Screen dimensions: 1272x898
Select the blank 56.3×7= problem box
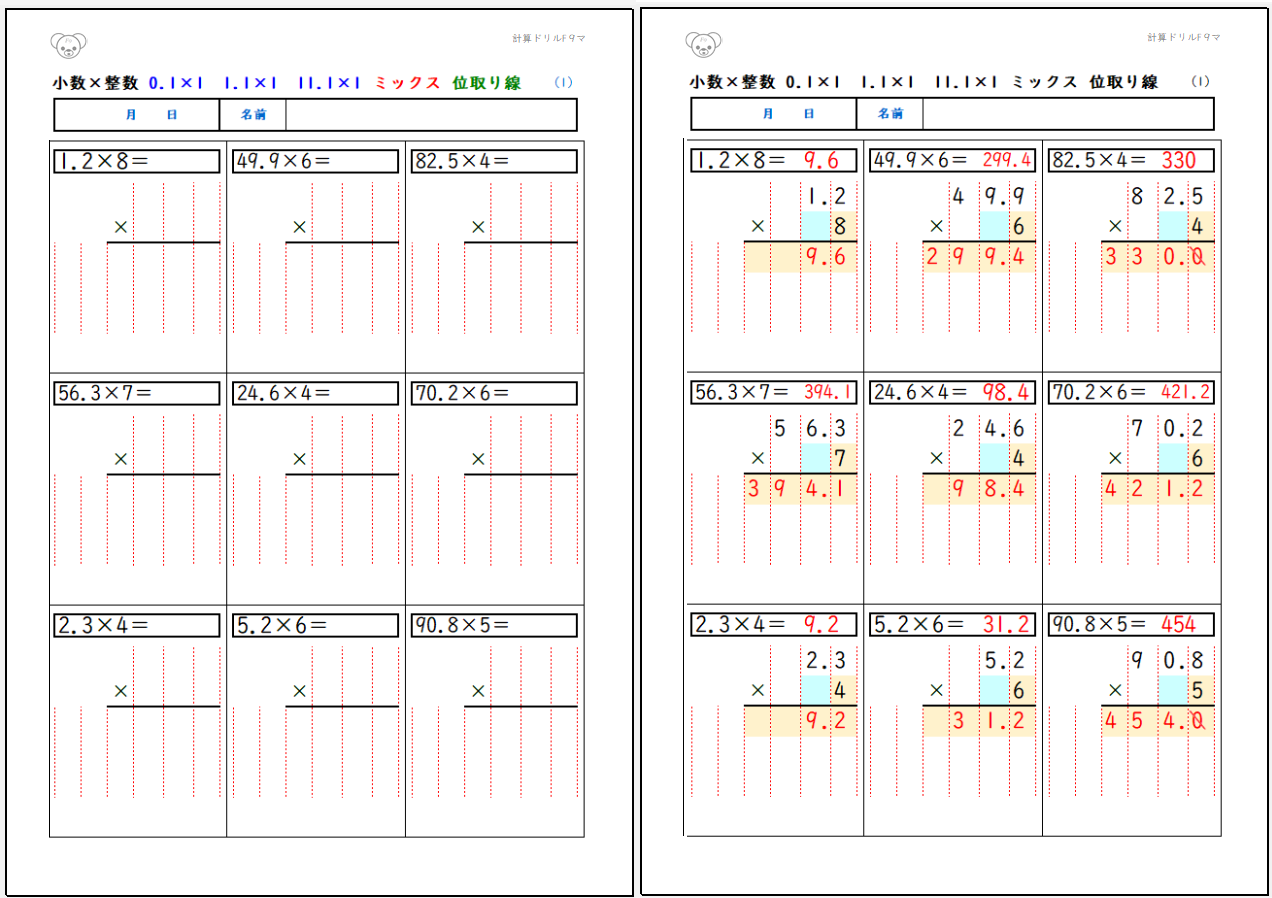(x=137, y=393)
